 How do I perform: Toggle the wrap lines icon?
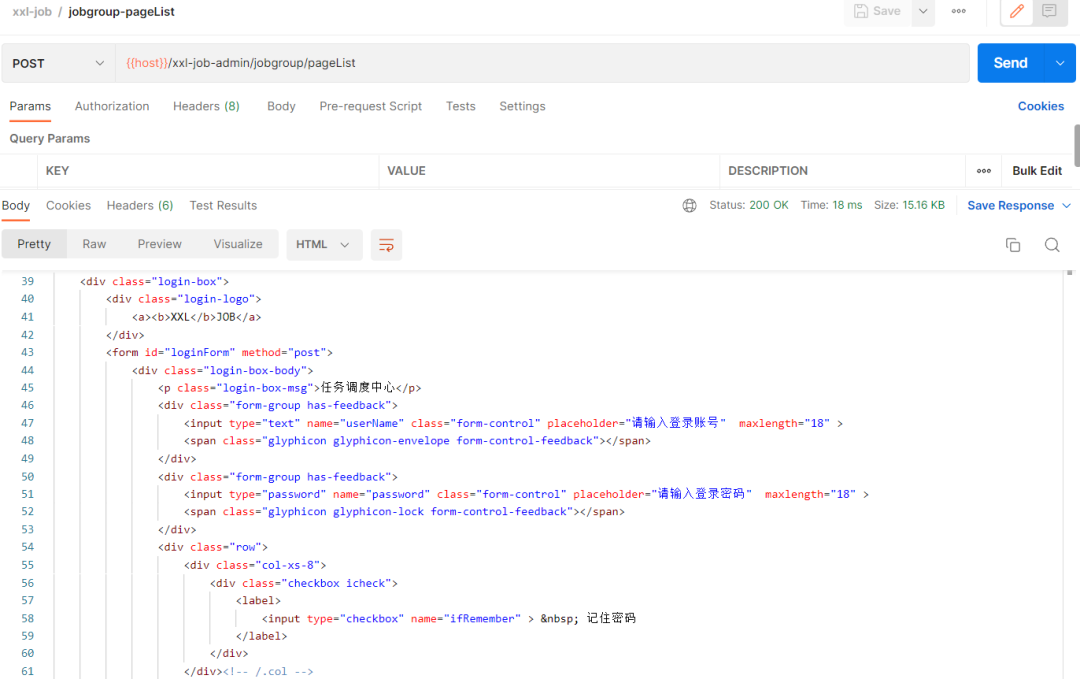point(386,245)
